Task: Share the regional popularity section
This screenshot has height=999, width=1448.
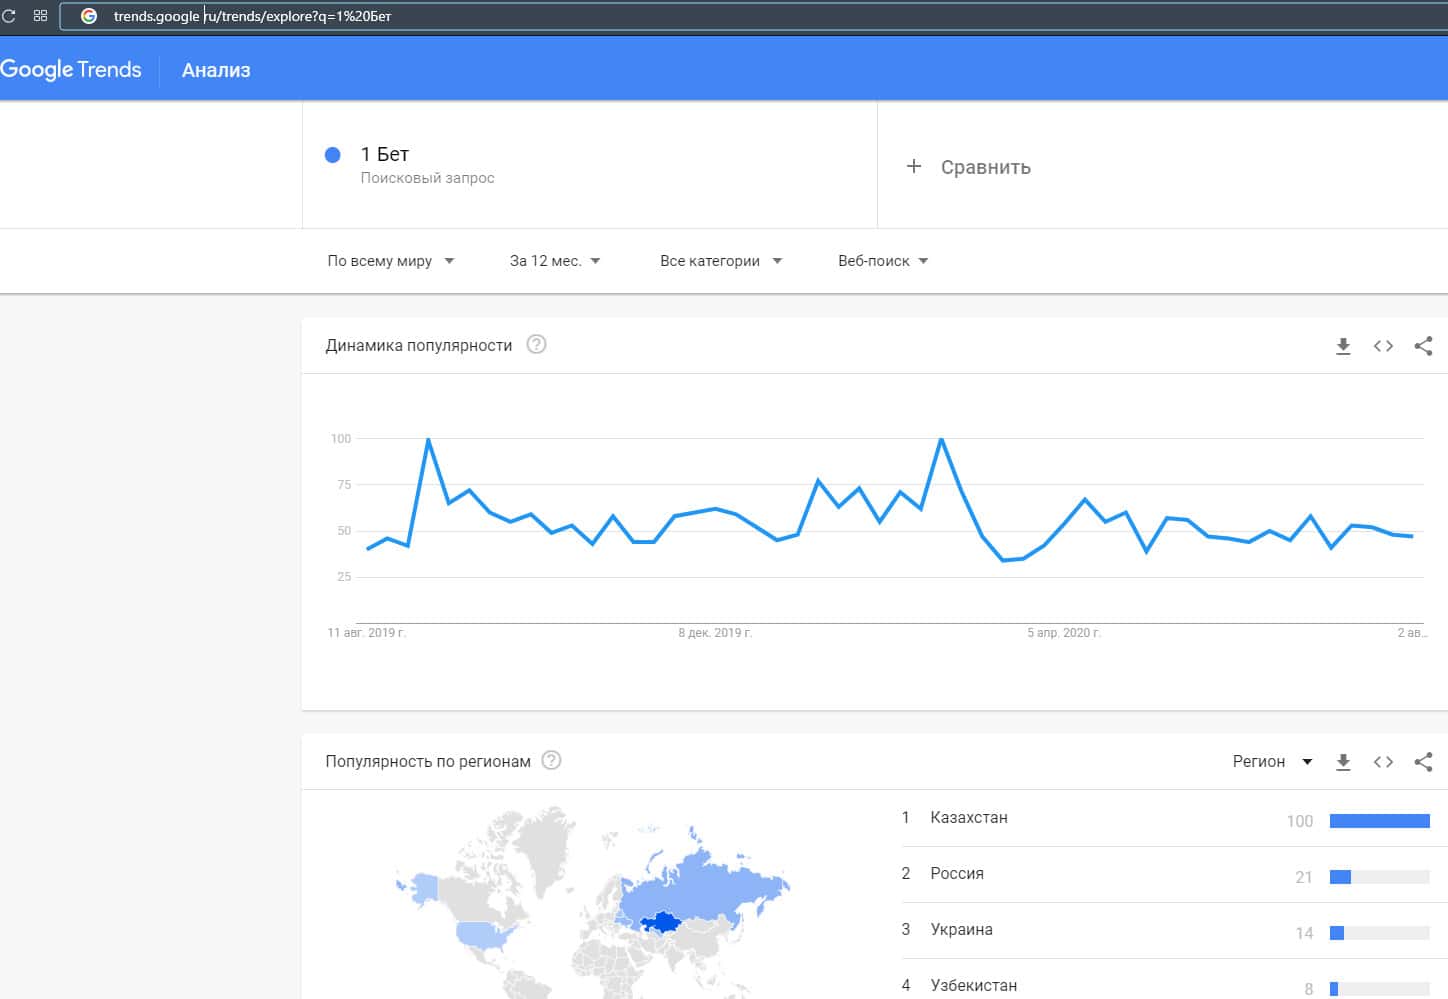Action: point(1423,762)
